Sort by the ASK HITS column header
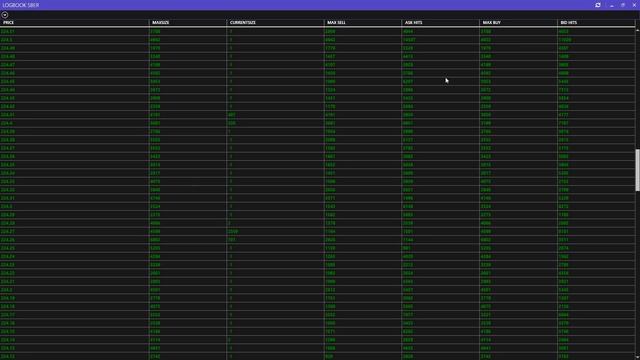 point(413,22)
